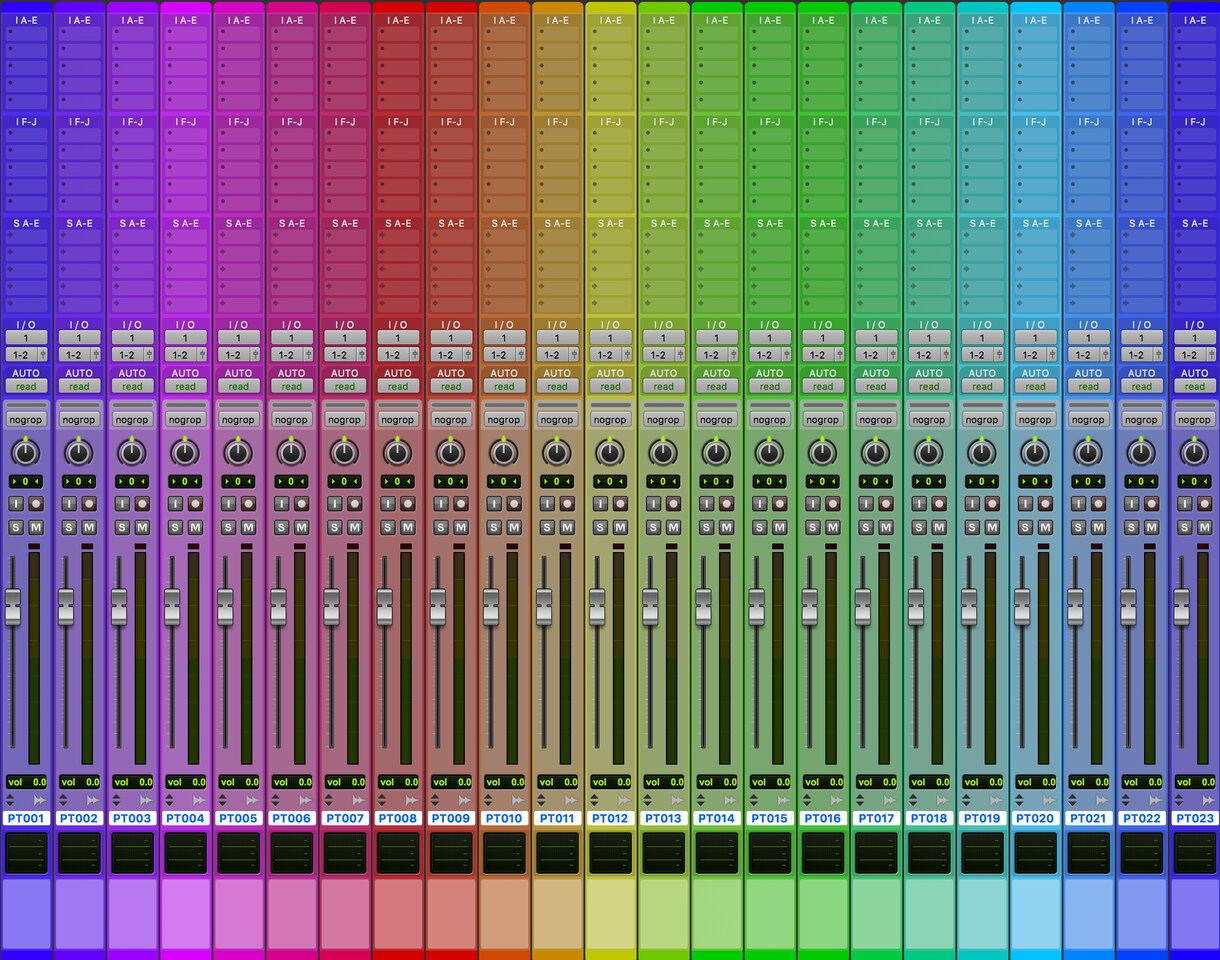This screenshot has height=960, width=1220.
Task: Click the pan value display on PT017
Action: [875, 482]
